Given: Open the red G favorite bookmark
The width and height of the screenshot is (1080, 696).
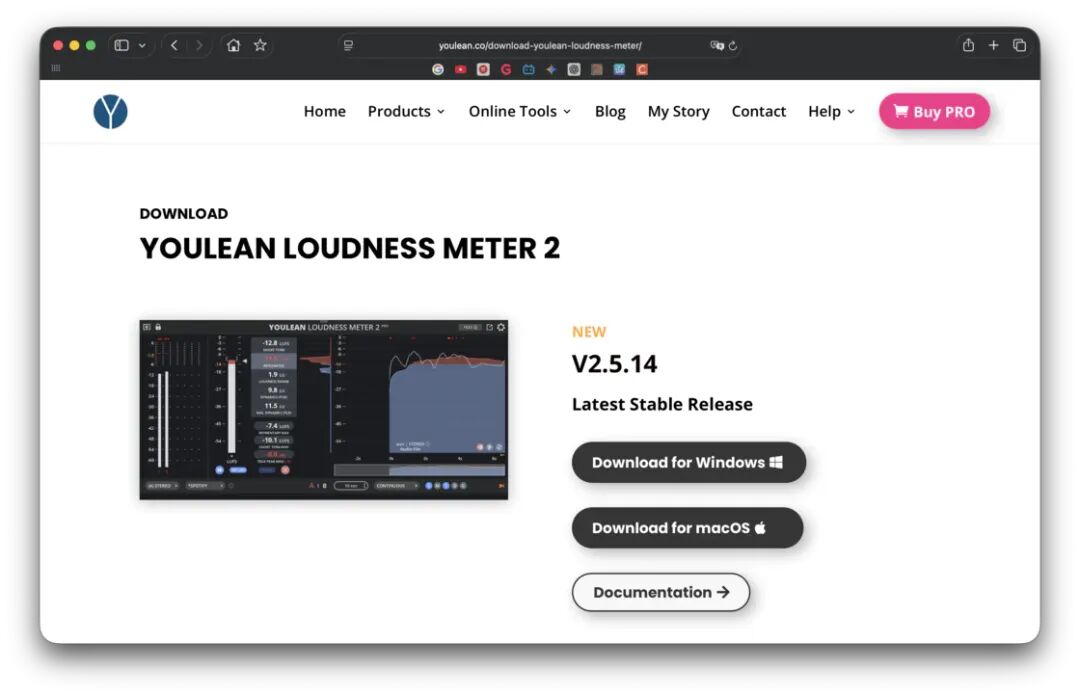Looking at the screenshot, I should 506,69.
